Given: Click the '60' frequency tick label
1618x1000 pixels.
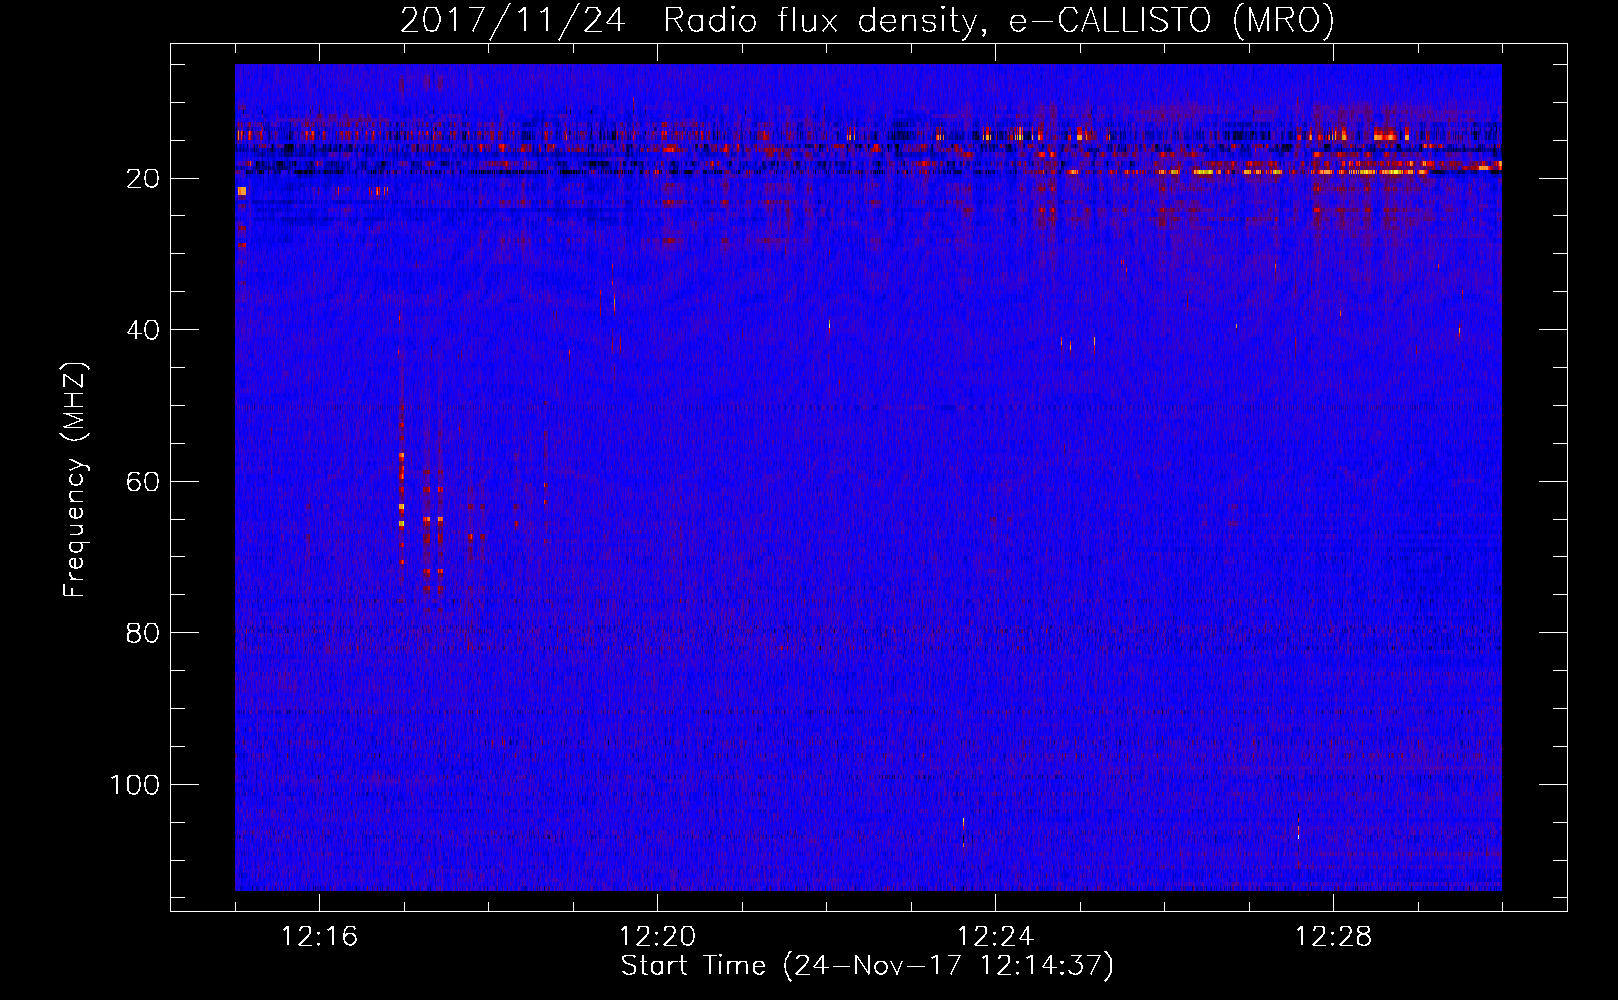Looking at the screenshot, I should click(x=143, y=482).
